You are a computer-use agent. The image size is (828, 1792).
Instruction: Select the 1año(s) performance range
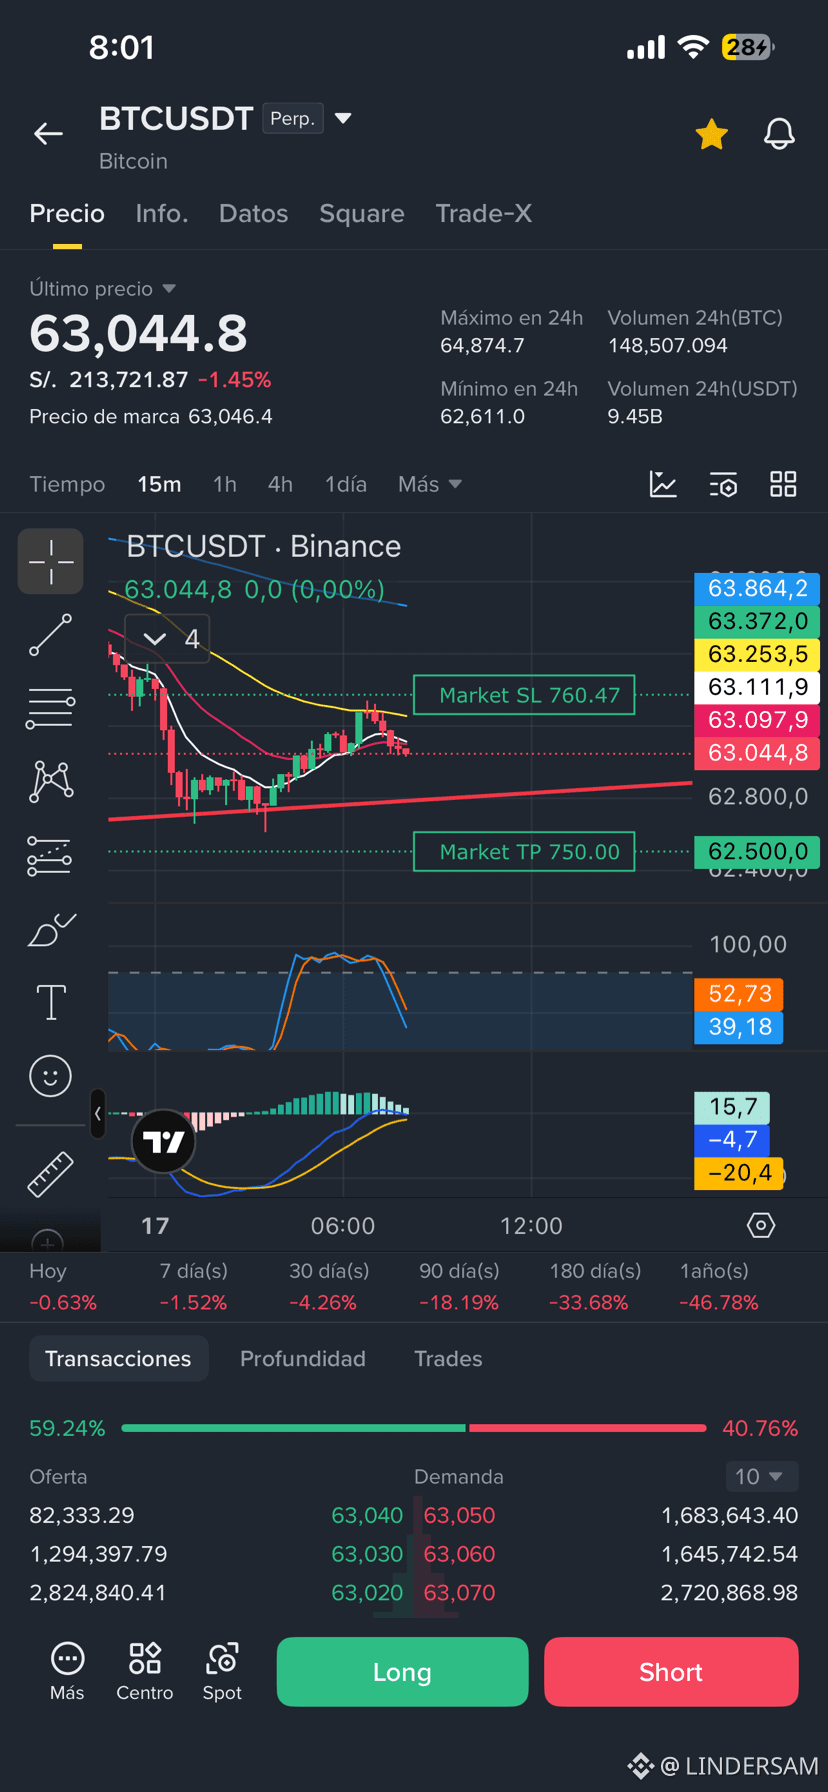point(717,1286)
